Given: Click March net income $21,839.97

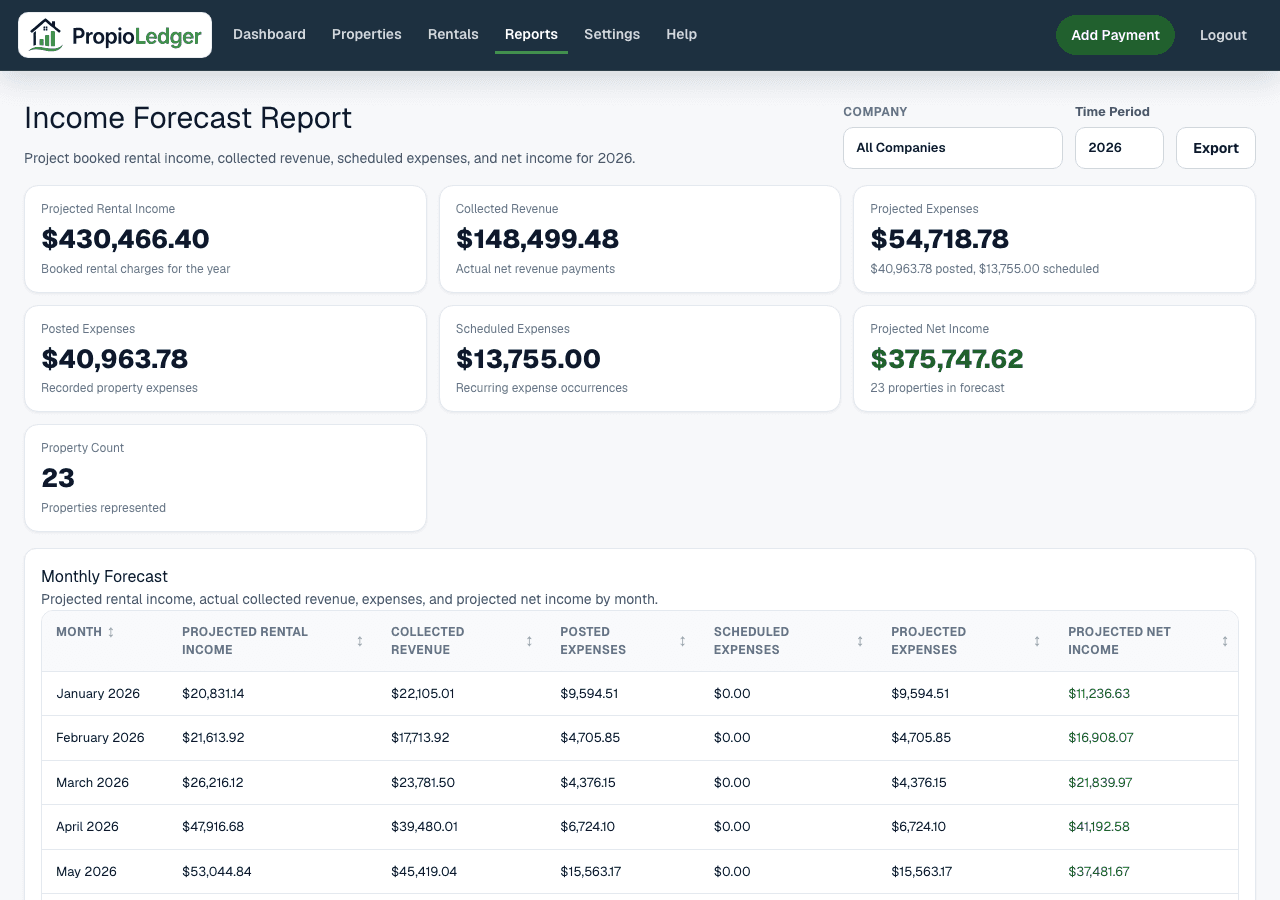Looking at the screenshot, I should (x=1100, y=783).
